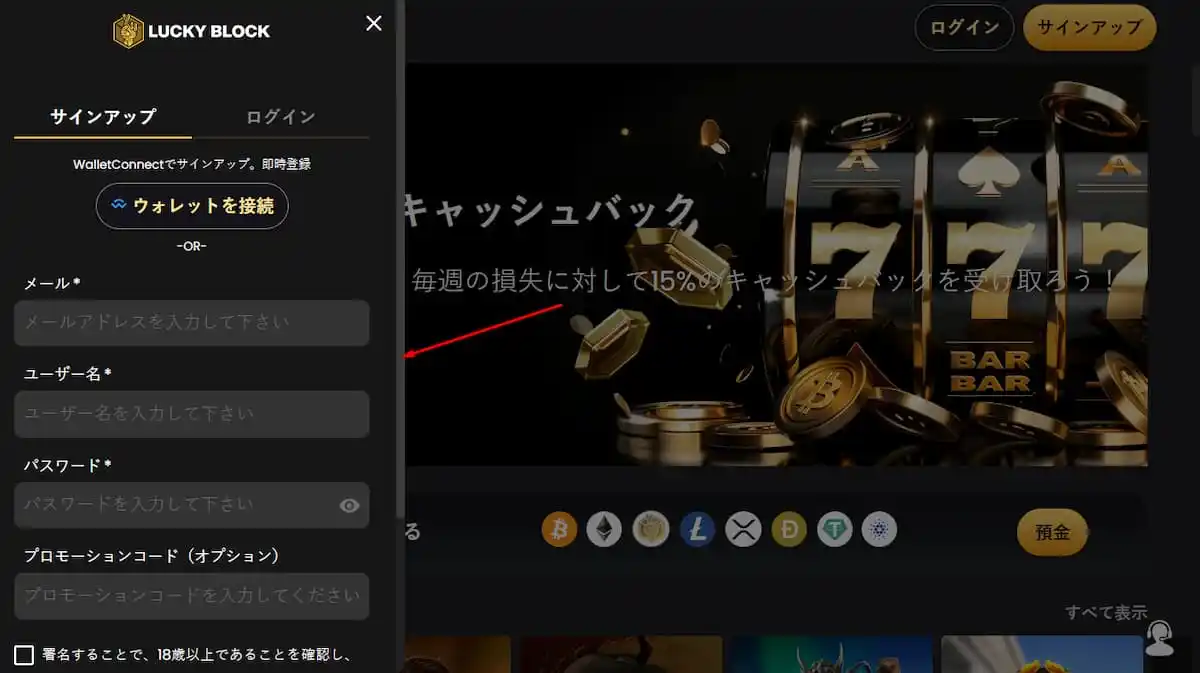
Task: Click the WalletConnect icon in the connect button
Action: (x=117, y=206)
